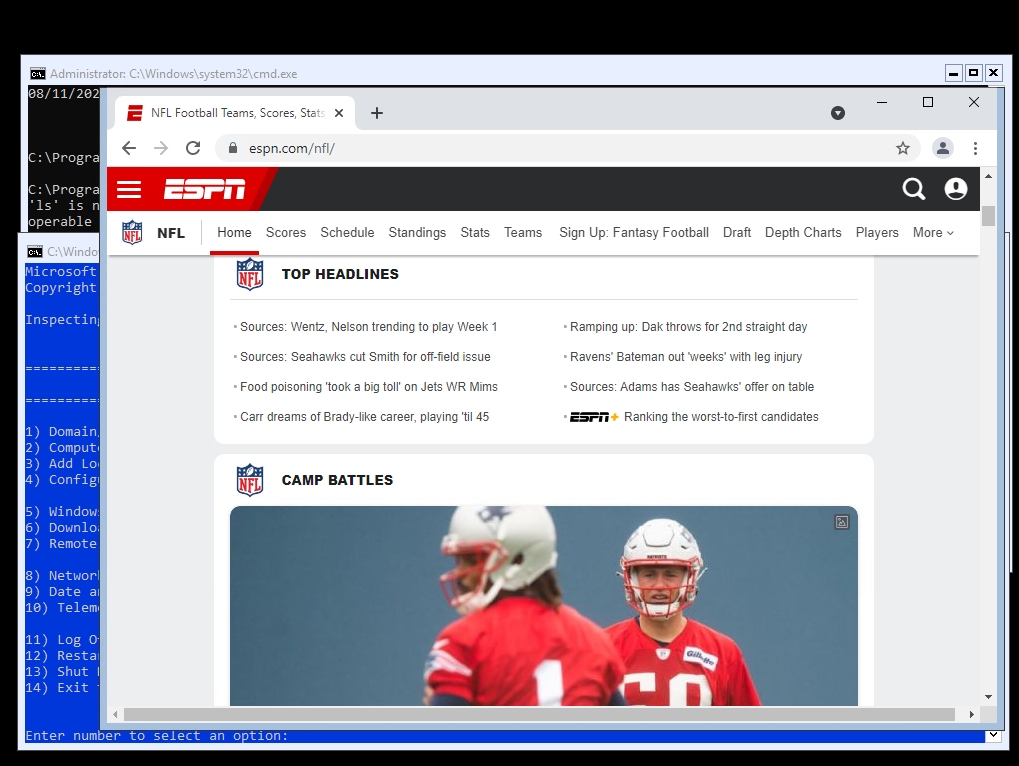Close the NFL Football Teams tab
The width and height of the screenshot is (1019, 766).
[x=339, y=113]
